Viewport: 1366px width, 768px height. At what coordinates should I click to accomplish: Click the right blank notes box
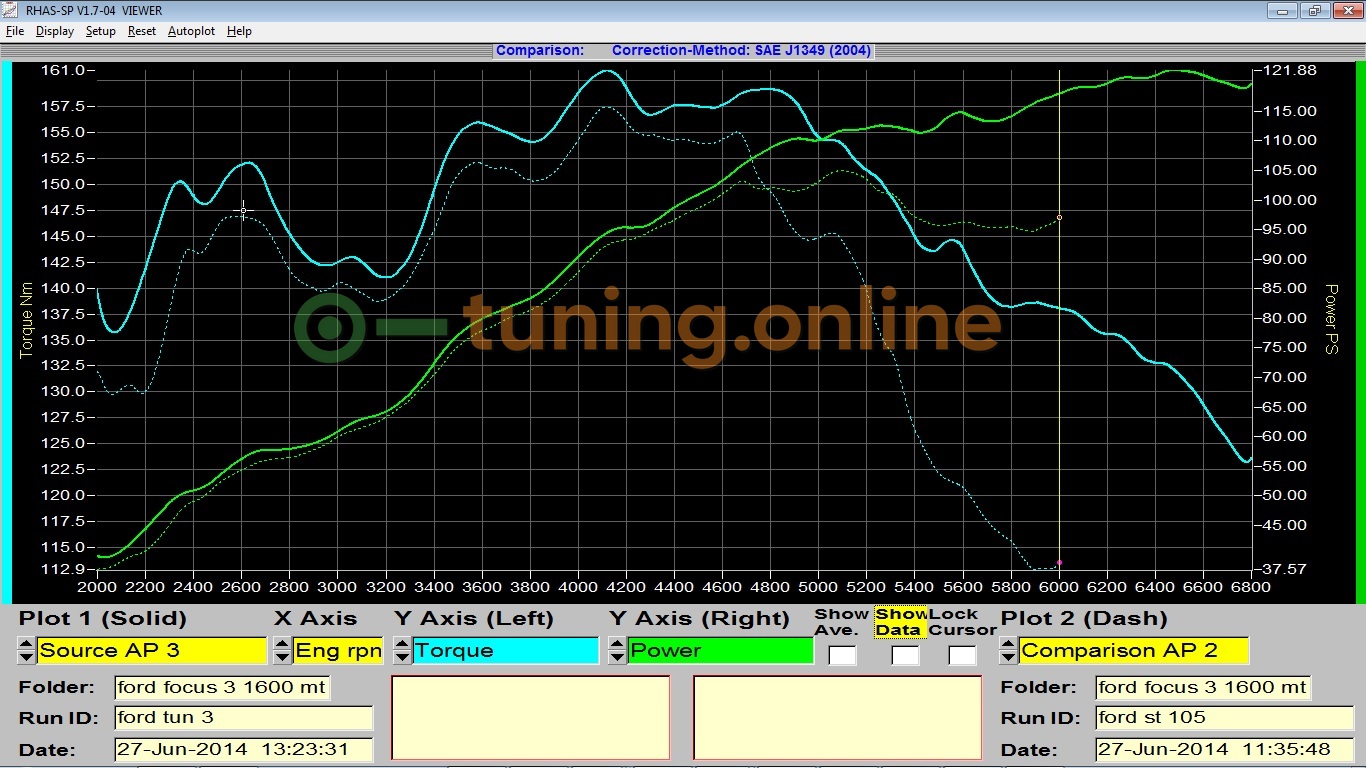pyautogui.click(x=837, y=718)
